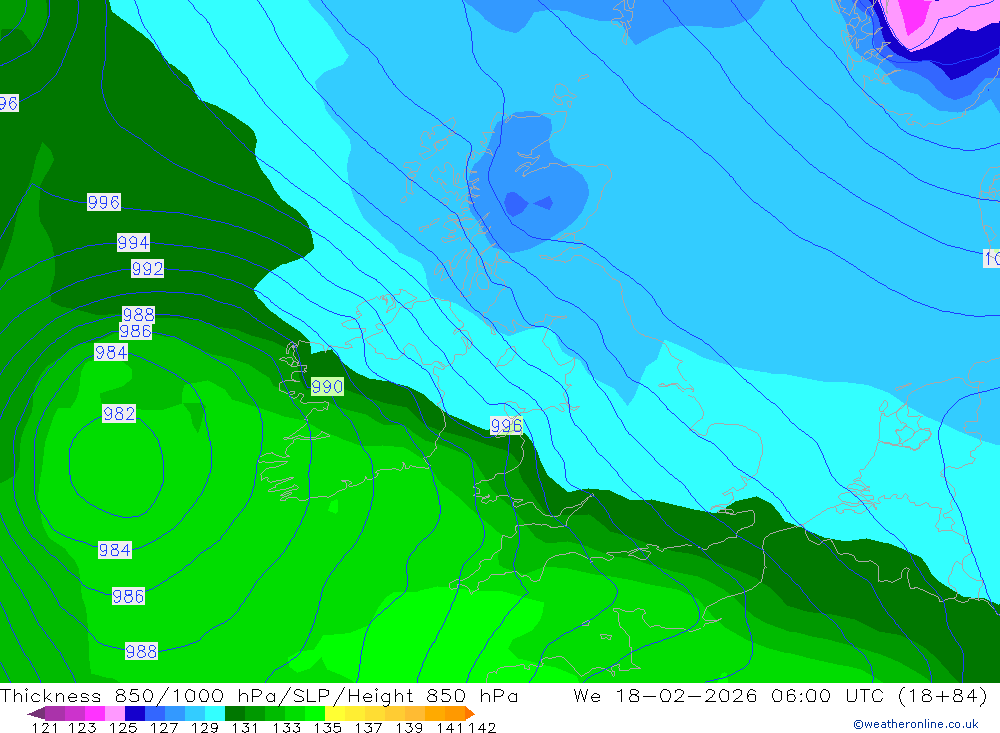The width and height of the screenshot is (1000, 733).
Task: Select the bright magenta legend swatch
Action: click(94, 713)
